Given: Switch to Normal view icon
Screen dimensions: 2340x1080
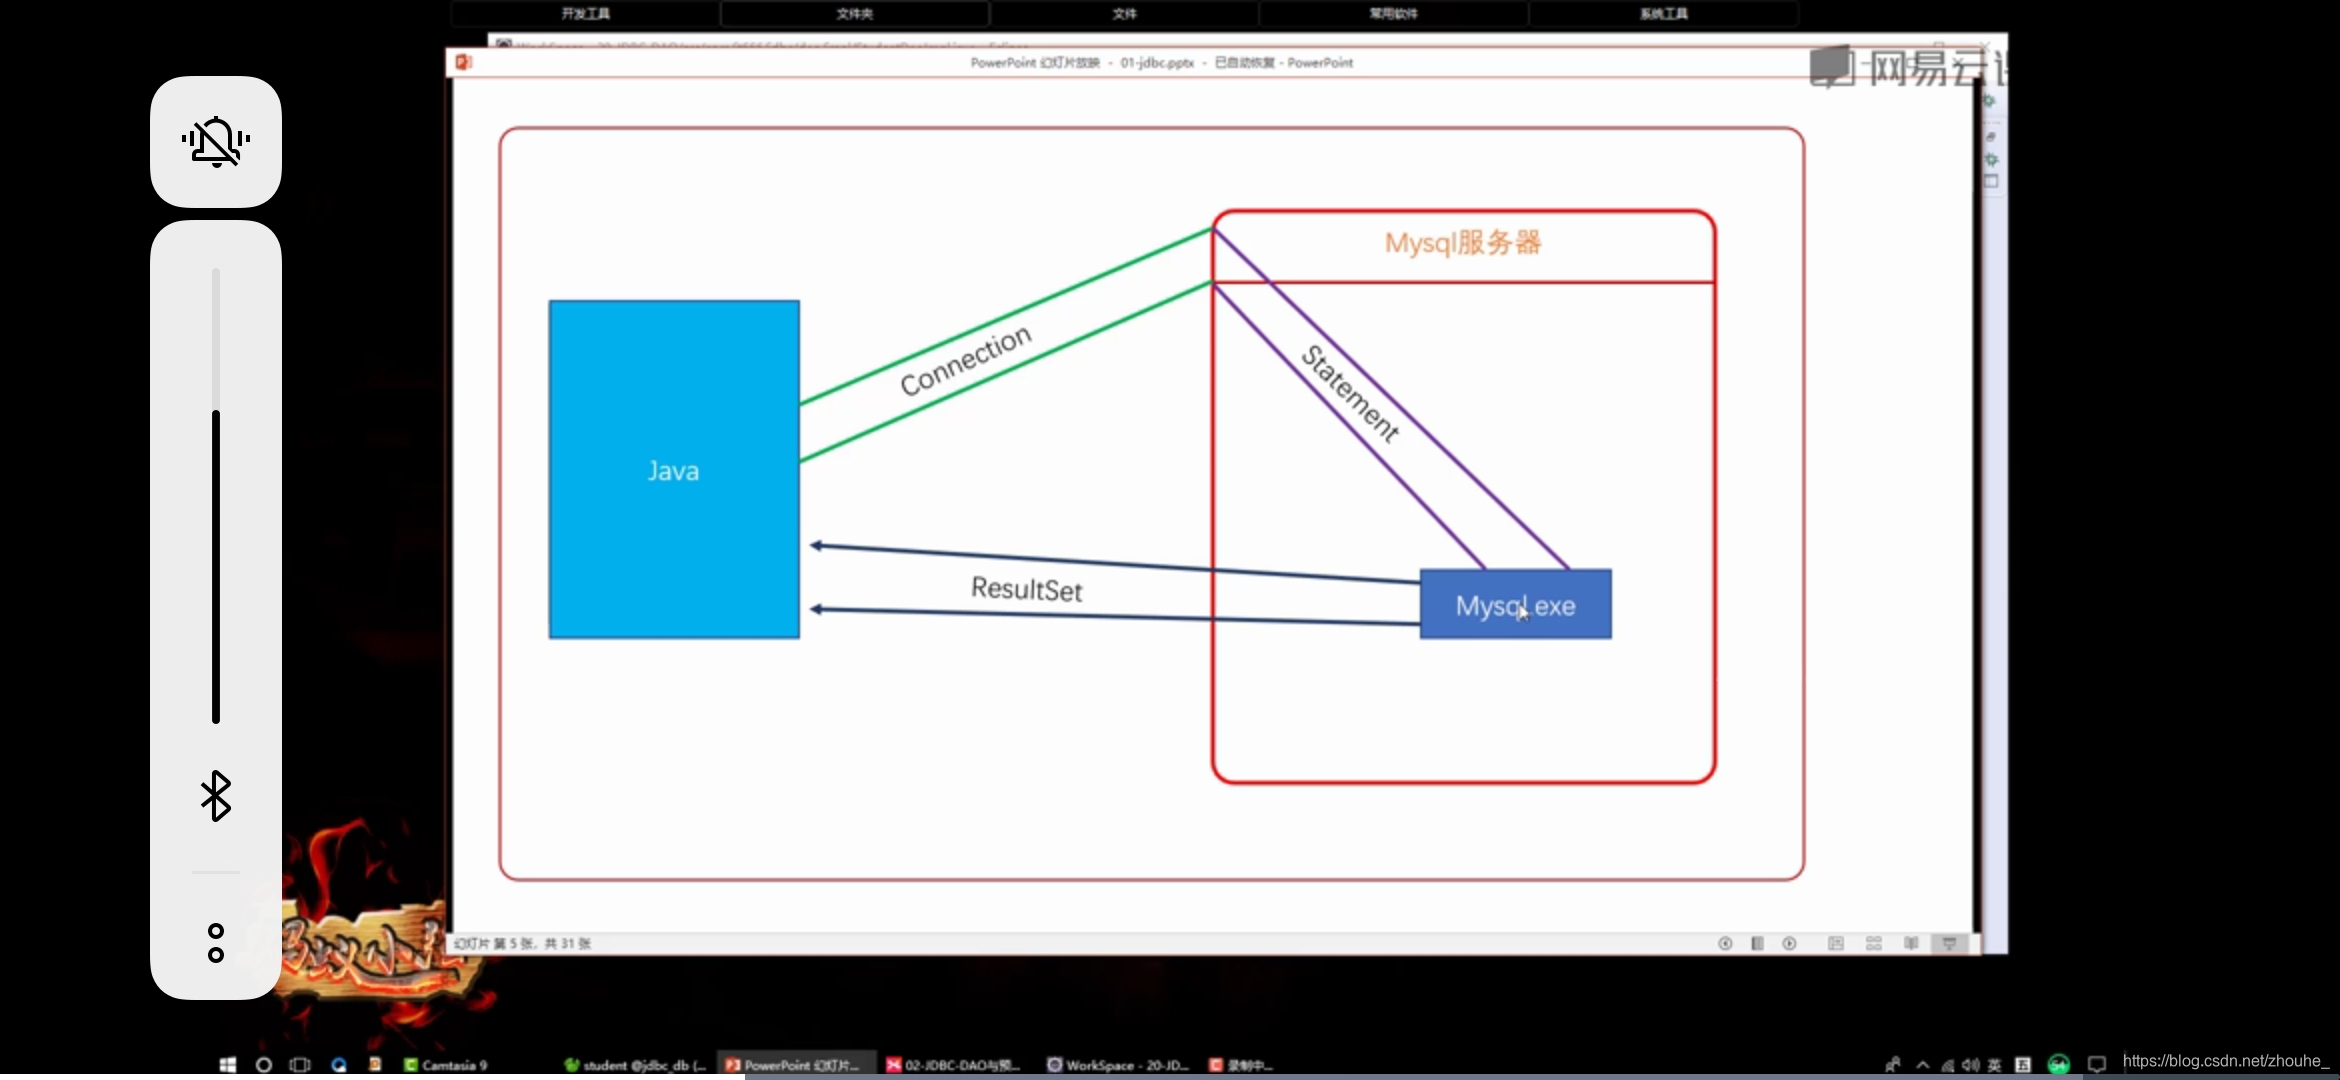Looking at the screenshot, I should pyautogui.click(x=1836, y=943).
